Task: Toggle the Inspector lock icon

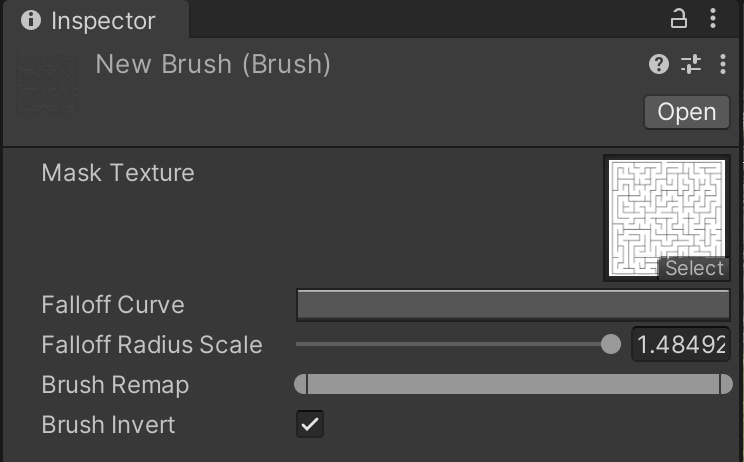Action: [x=679, y=19]
